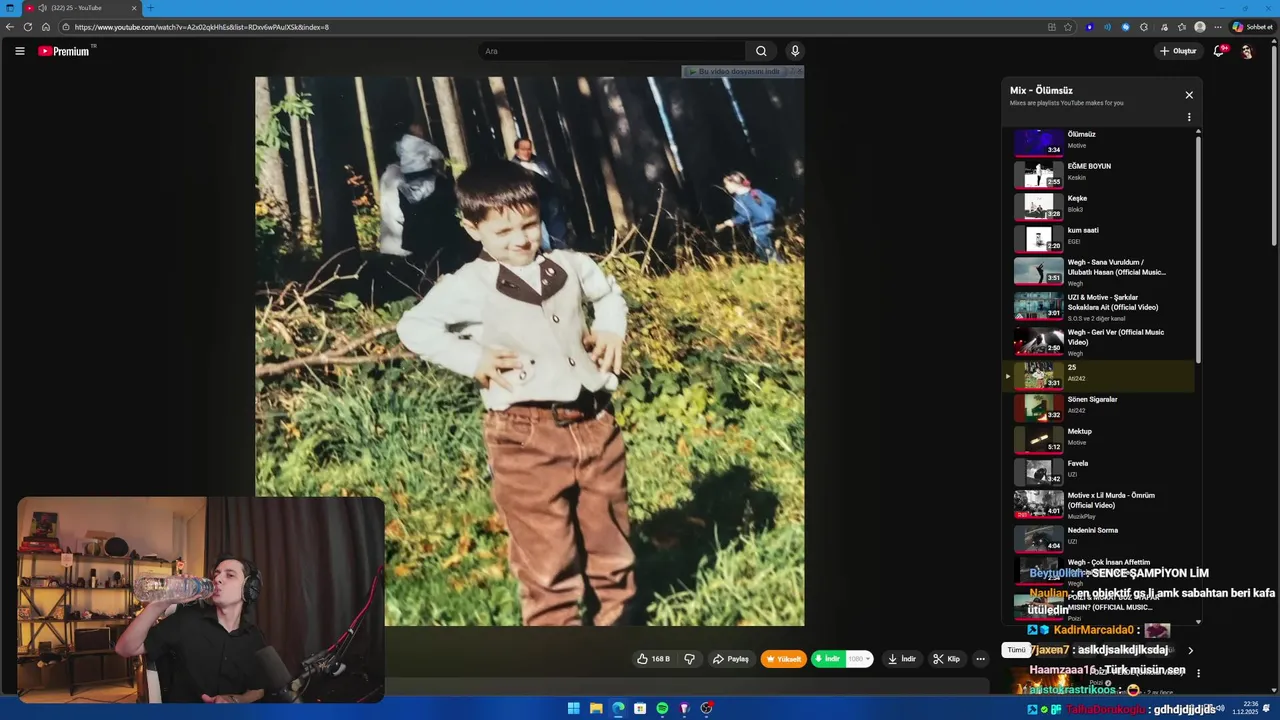The width and height of the screenshot is (1280, 720).
Task: Open the Oluştur create button
Action: pos(1178,51)
